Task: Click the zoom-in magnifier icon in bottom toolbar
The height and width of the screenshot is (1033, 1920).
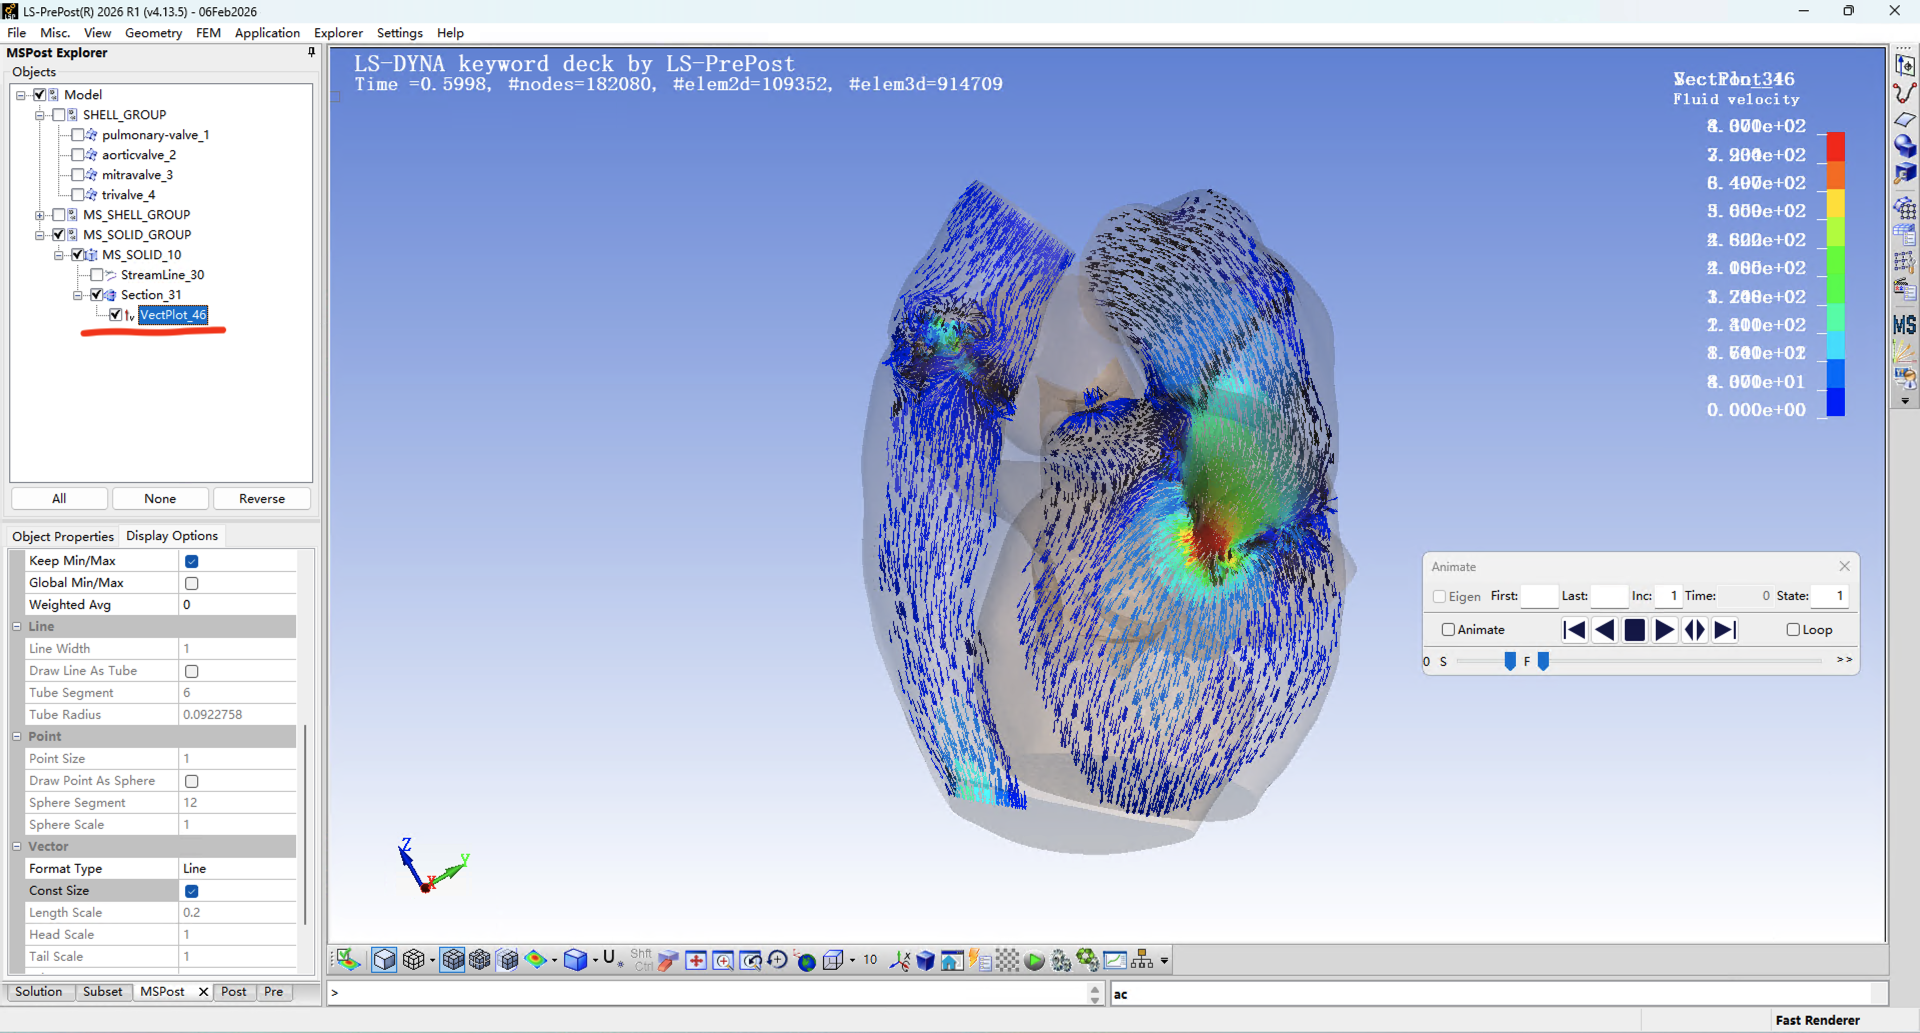Action: 723,961
